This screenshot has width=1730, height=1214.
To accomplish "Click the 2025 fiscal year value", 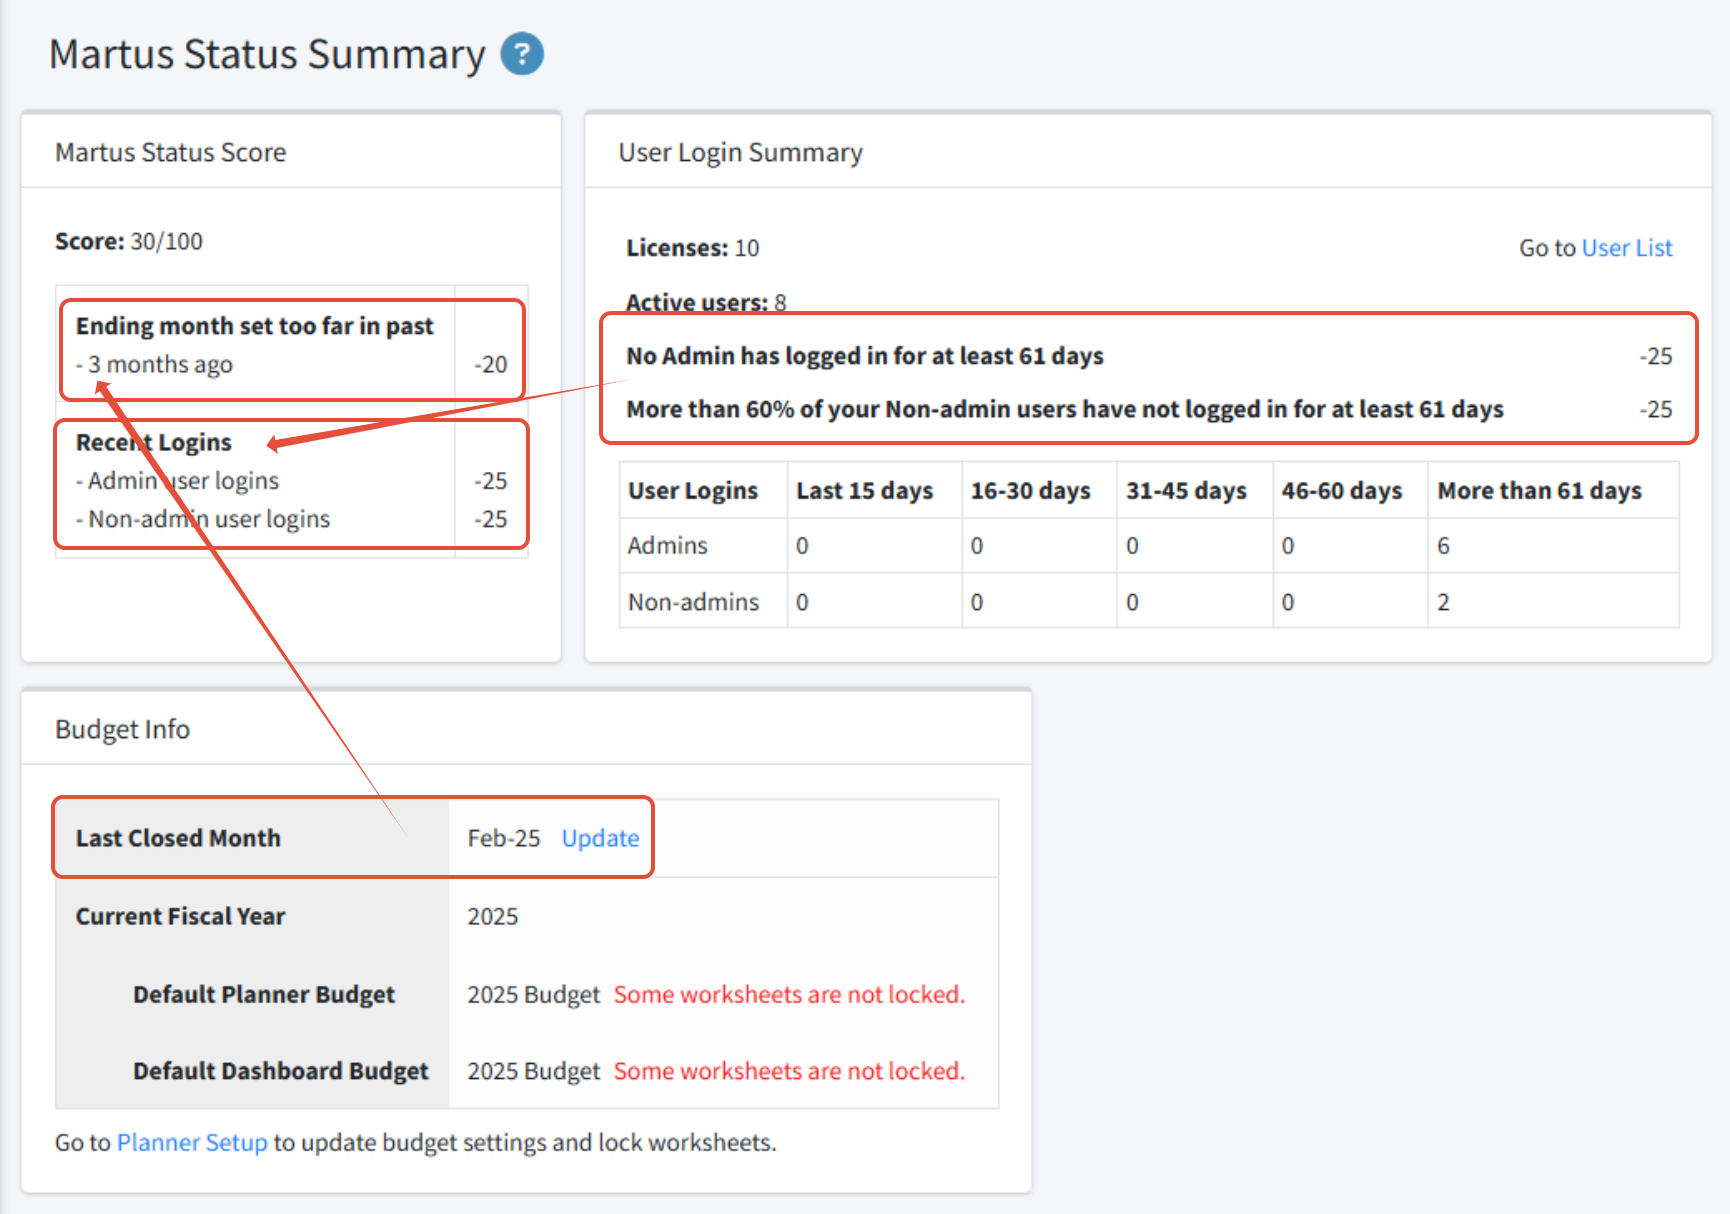I will 493,916.
